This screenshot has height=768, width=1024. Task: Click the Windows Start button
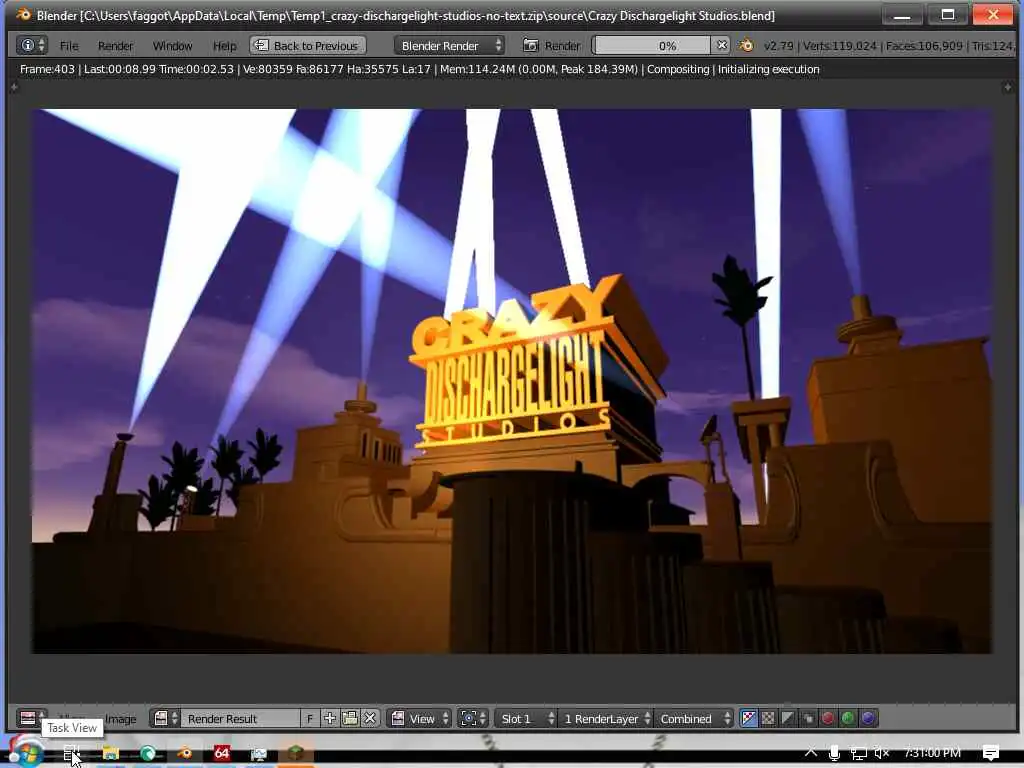[x=26, y=752]
